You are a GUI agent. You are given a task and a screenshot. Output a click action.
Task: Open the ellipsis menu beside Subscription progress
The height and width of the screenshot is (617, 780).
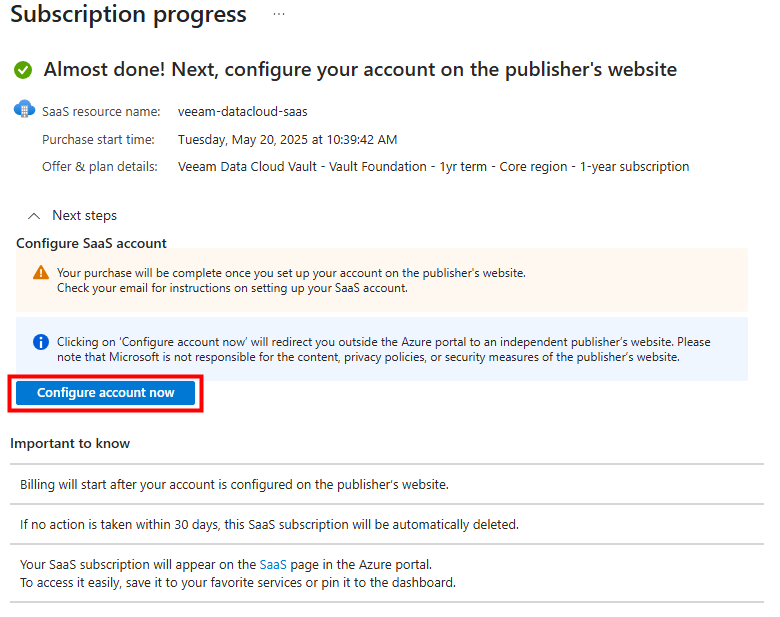coord(279,14)
